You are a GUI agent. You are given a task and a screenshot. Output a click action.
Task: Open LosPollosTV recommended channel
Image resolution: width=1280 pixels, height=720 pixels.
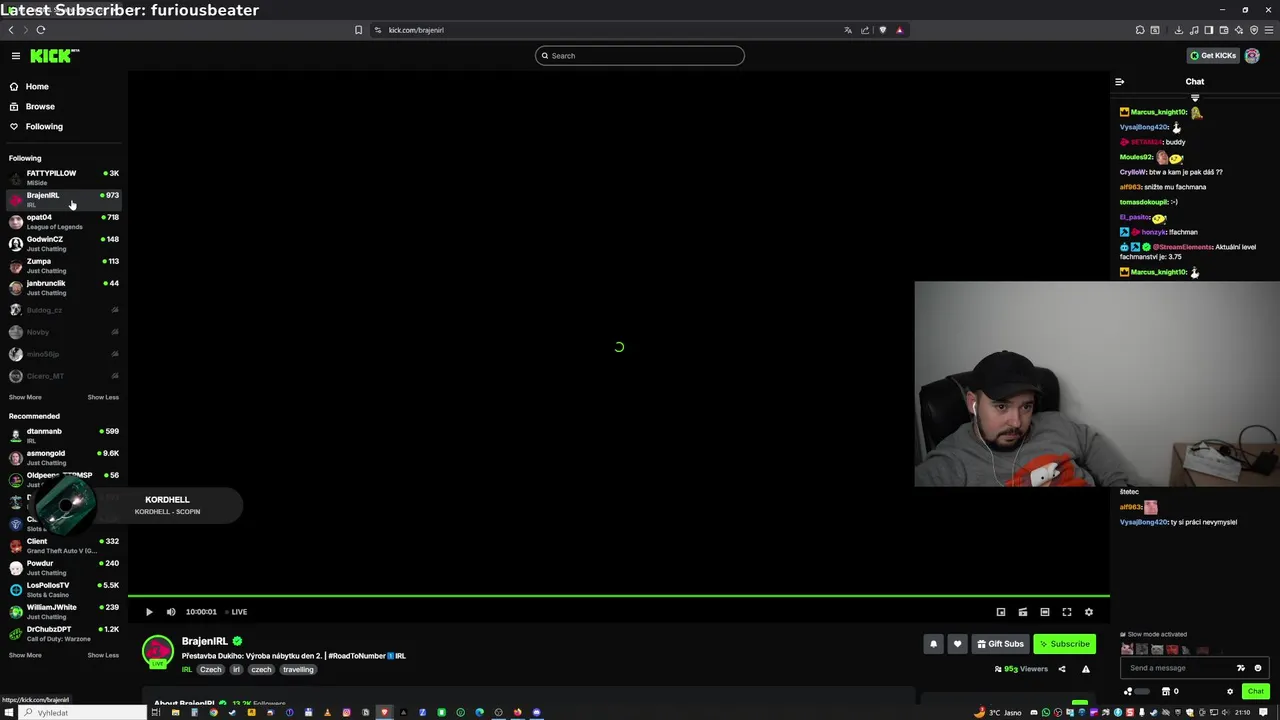(64, 590)
